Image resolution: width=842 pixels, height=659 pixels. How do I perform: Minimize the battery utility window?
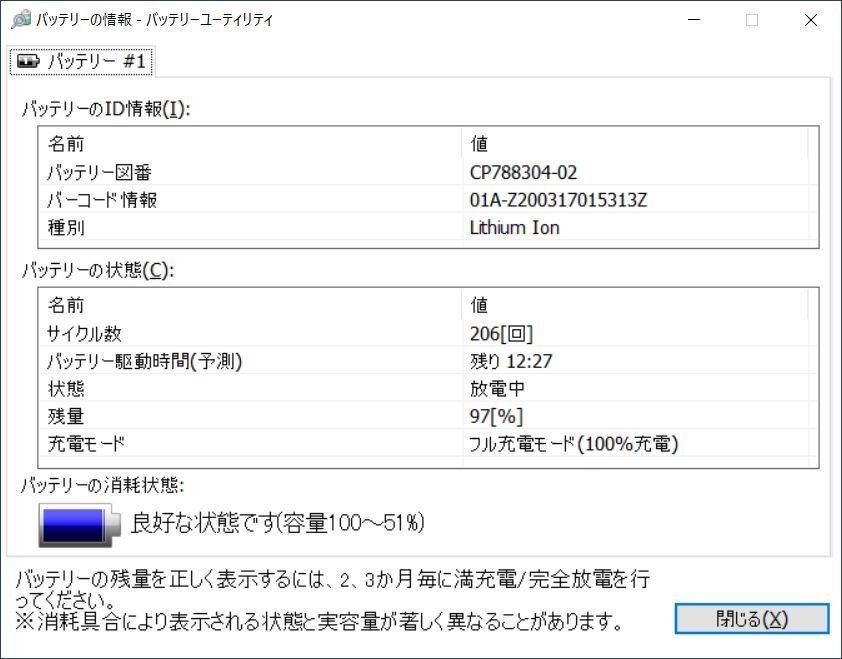click(x=694, y=20)
